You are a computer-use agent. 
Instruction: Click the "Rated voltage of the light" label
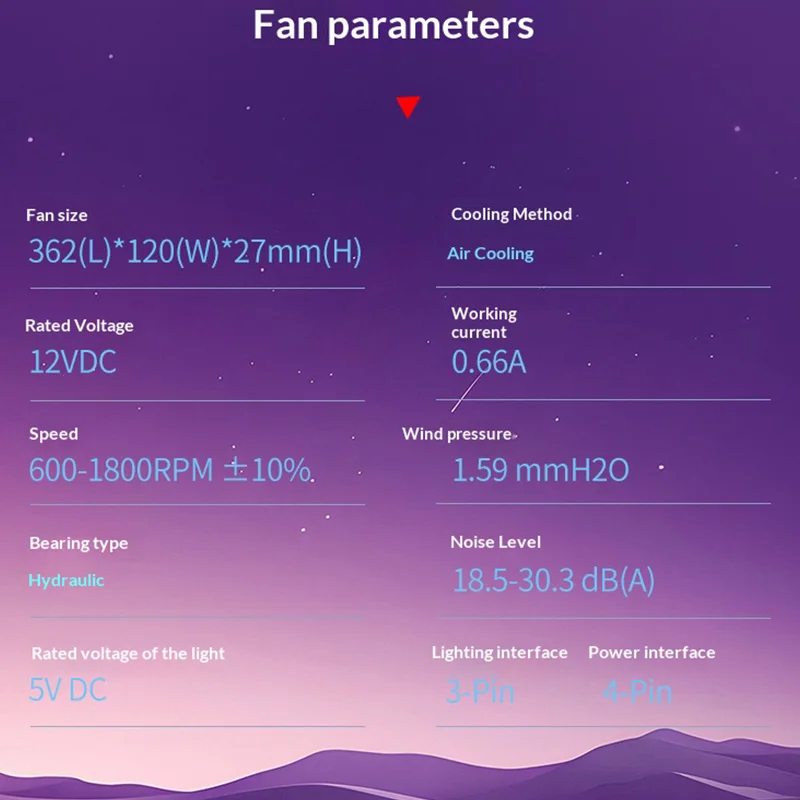click(x=128, y=653)
